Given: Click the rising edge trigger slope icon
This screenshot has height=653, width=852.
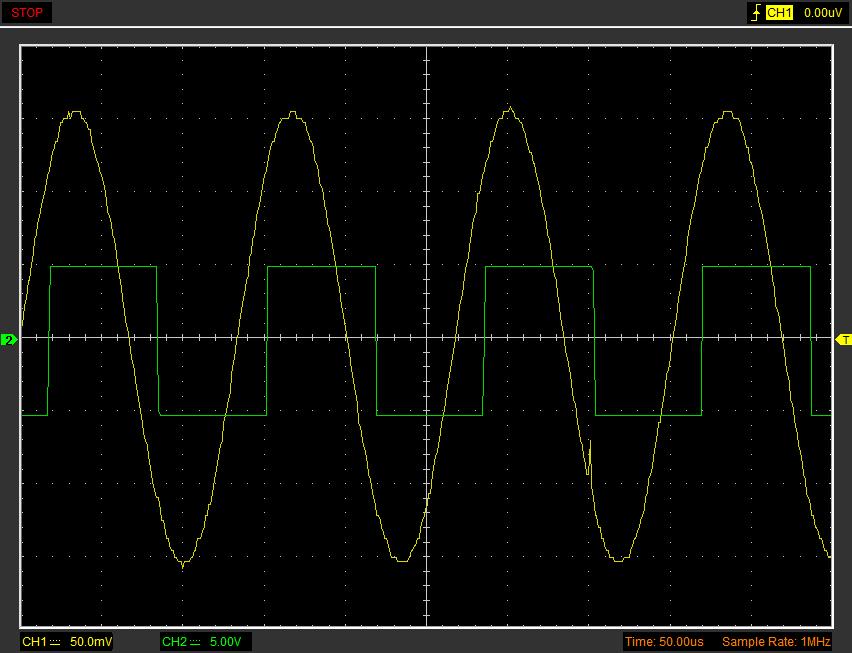Looking at the screenshot, I should 755,13.
